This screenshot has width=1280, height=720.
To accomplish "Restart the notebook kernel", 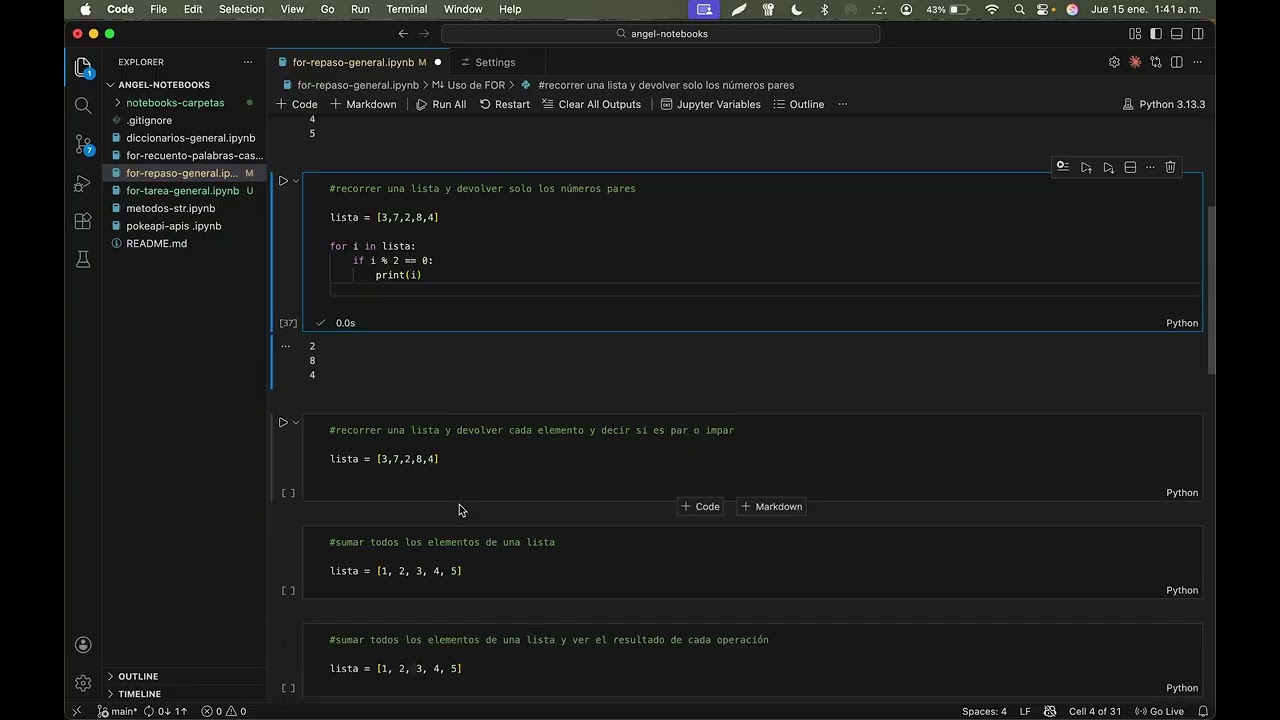I will click(504, 104).
